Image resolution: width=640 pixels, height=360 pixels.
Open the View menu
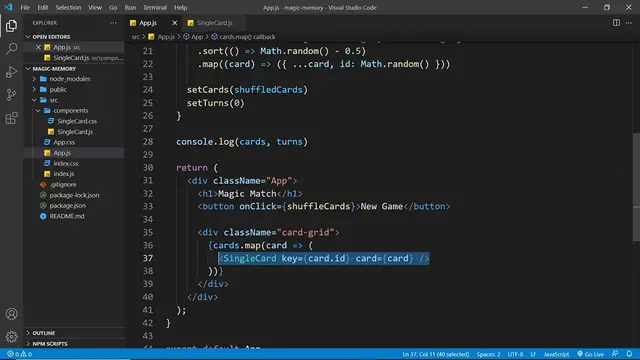pos(95,7)
